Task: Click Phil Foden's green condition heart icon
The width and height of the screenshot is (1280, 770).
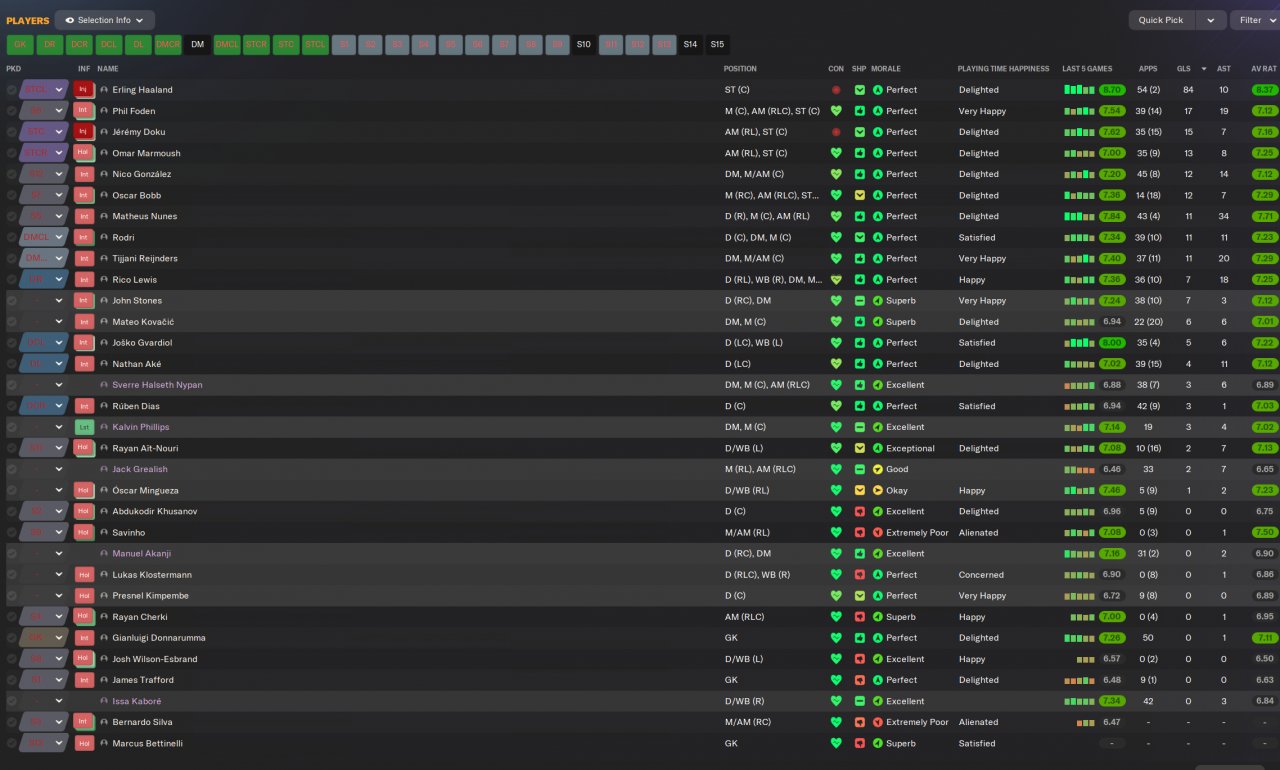Action: click(x=836, y=111)
